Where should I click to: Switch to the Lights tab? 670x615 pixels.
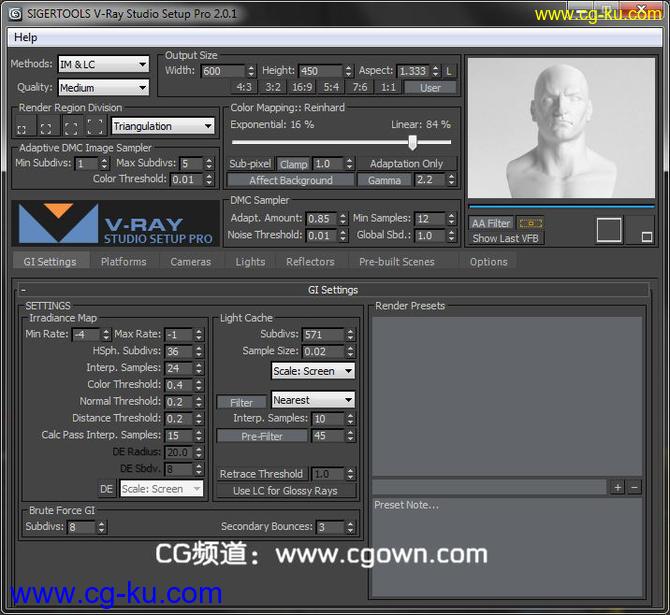pos(250,262)
